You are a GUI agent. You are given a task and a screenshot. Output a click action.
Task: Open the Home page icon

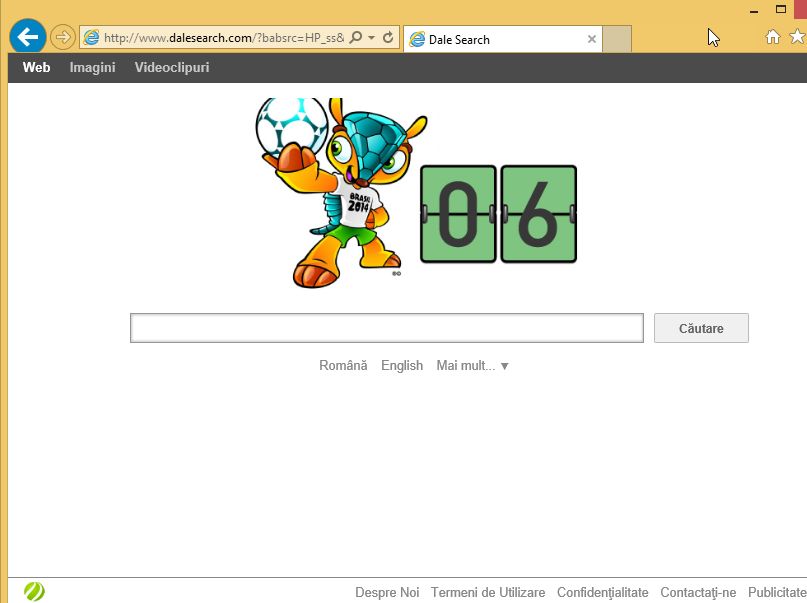[x=773, y=37]
